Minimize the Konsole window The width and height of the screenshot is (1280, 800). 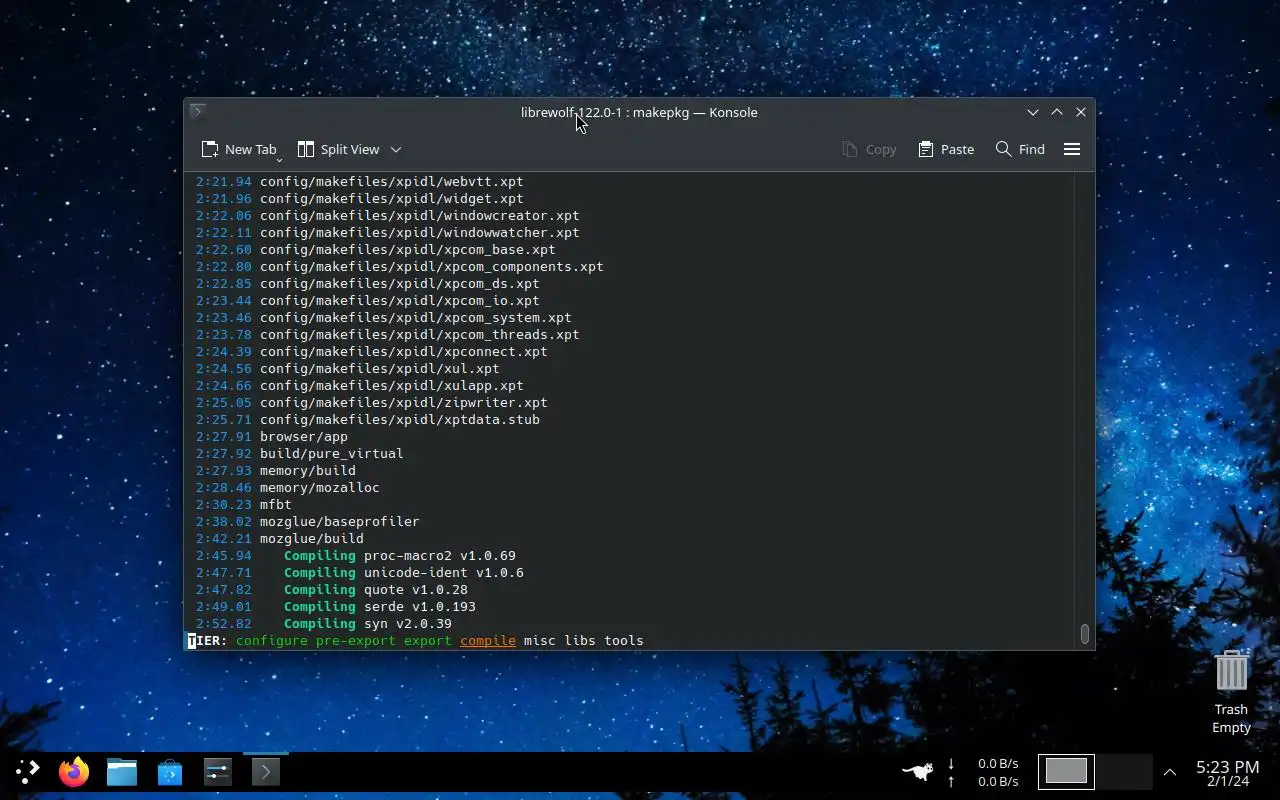pyautogui.click(x=1033, y=112)
